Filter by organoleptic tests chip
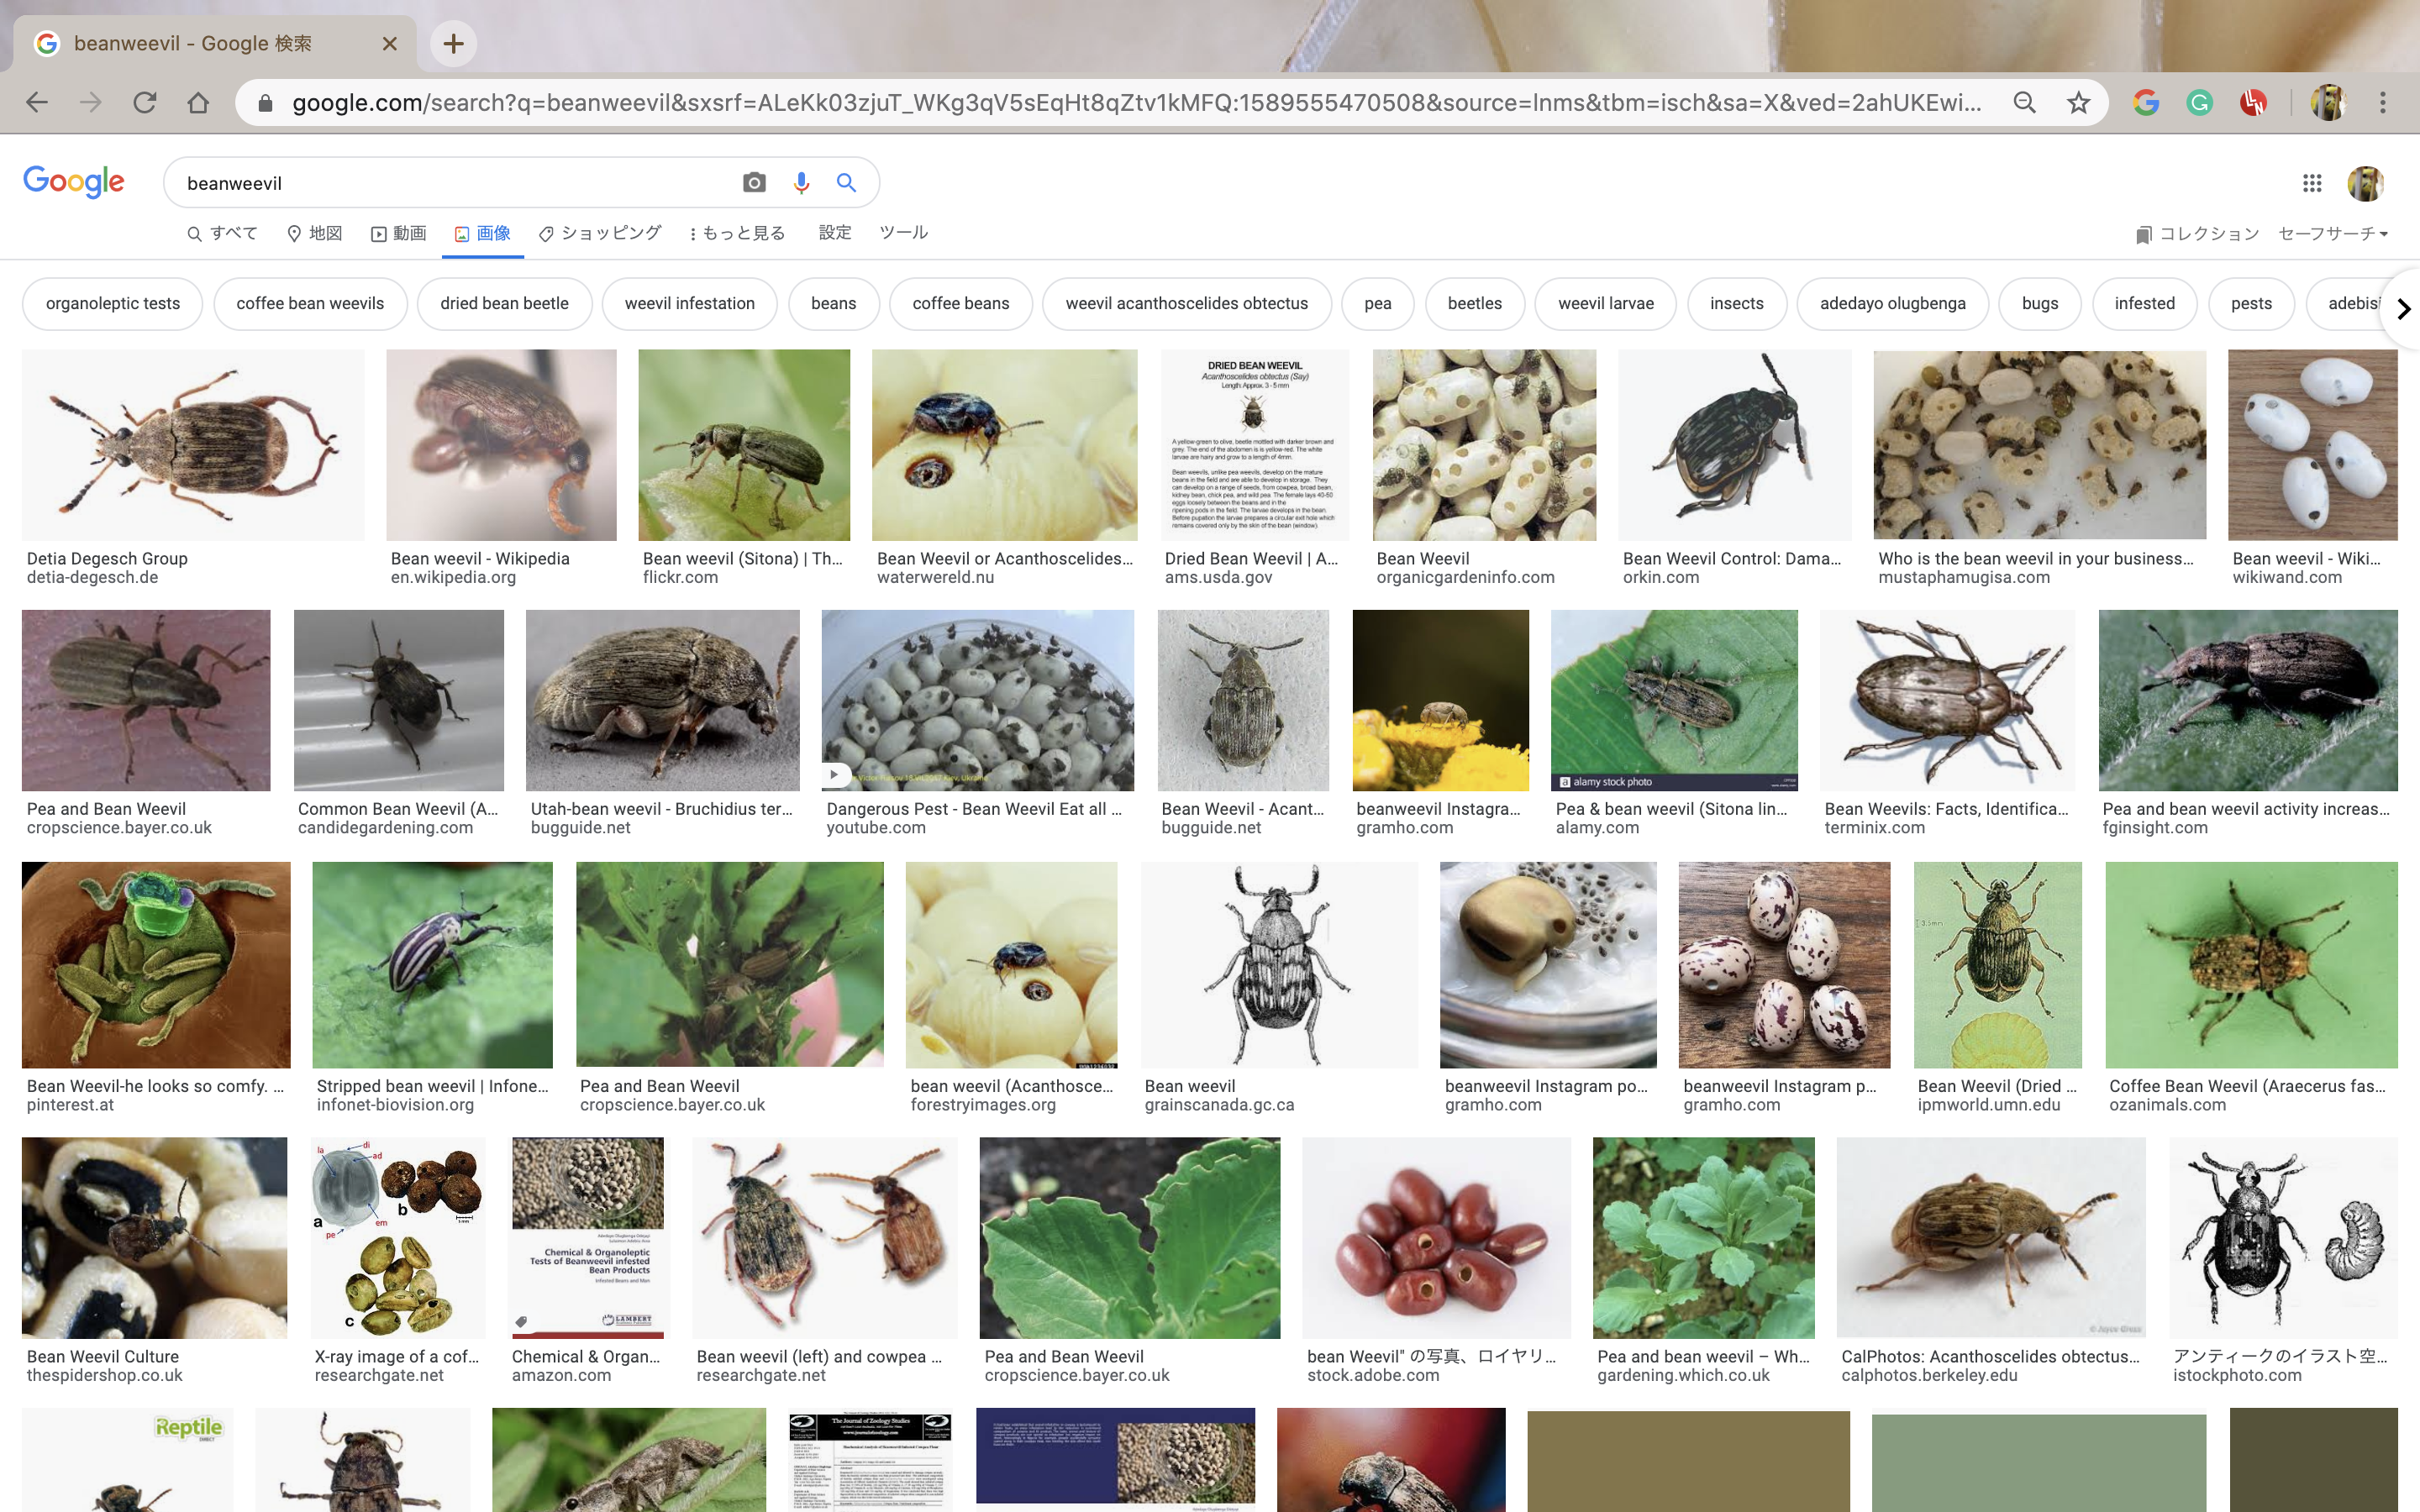2420x1512 pixels. (x=112, y=303)
